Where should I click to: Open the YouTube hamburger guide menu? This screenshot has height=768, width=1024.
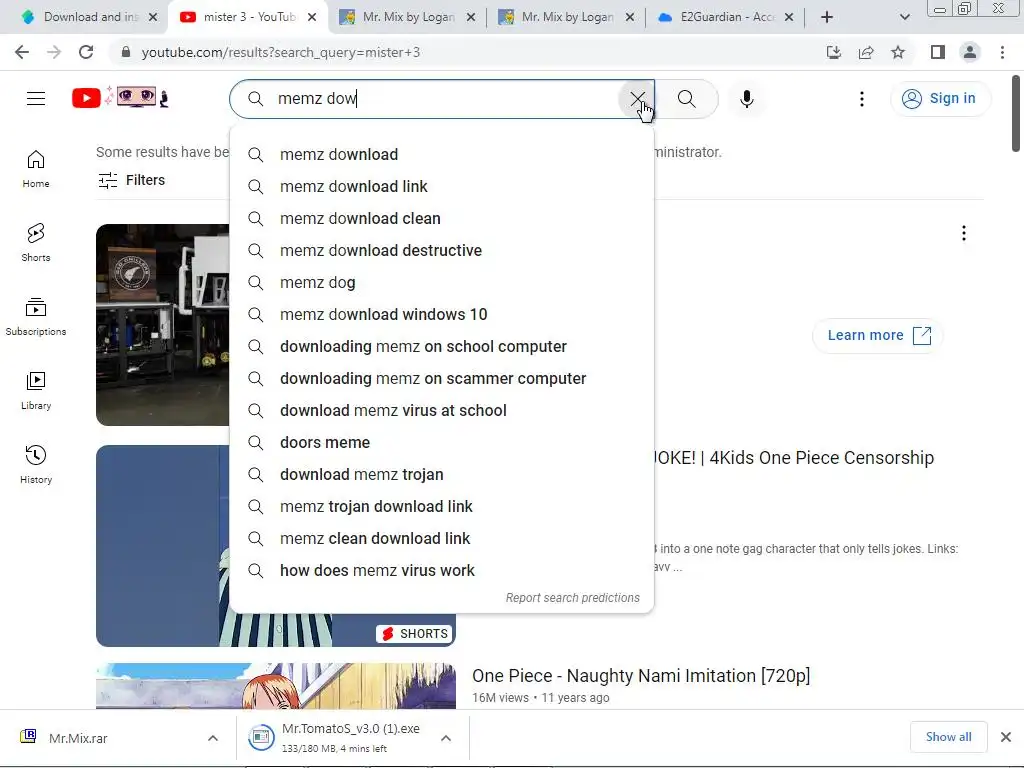click(x=36, y=99)
